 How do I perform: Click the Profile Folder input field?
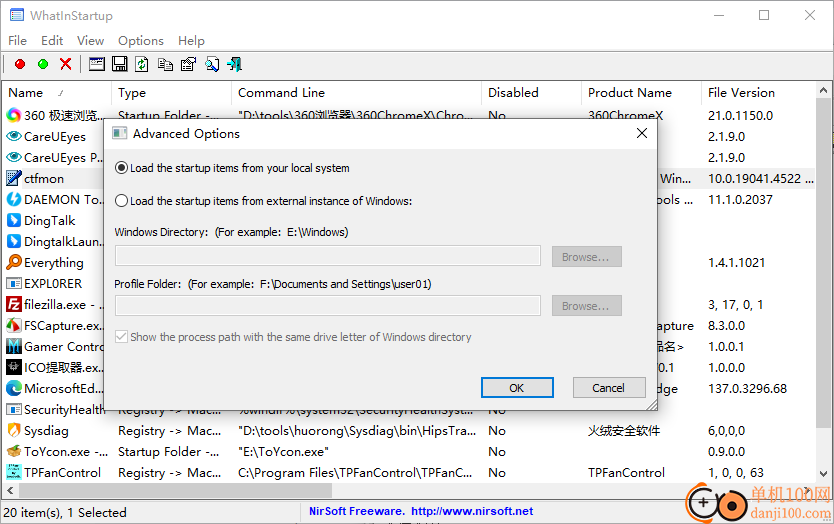[x=328, y=306]
